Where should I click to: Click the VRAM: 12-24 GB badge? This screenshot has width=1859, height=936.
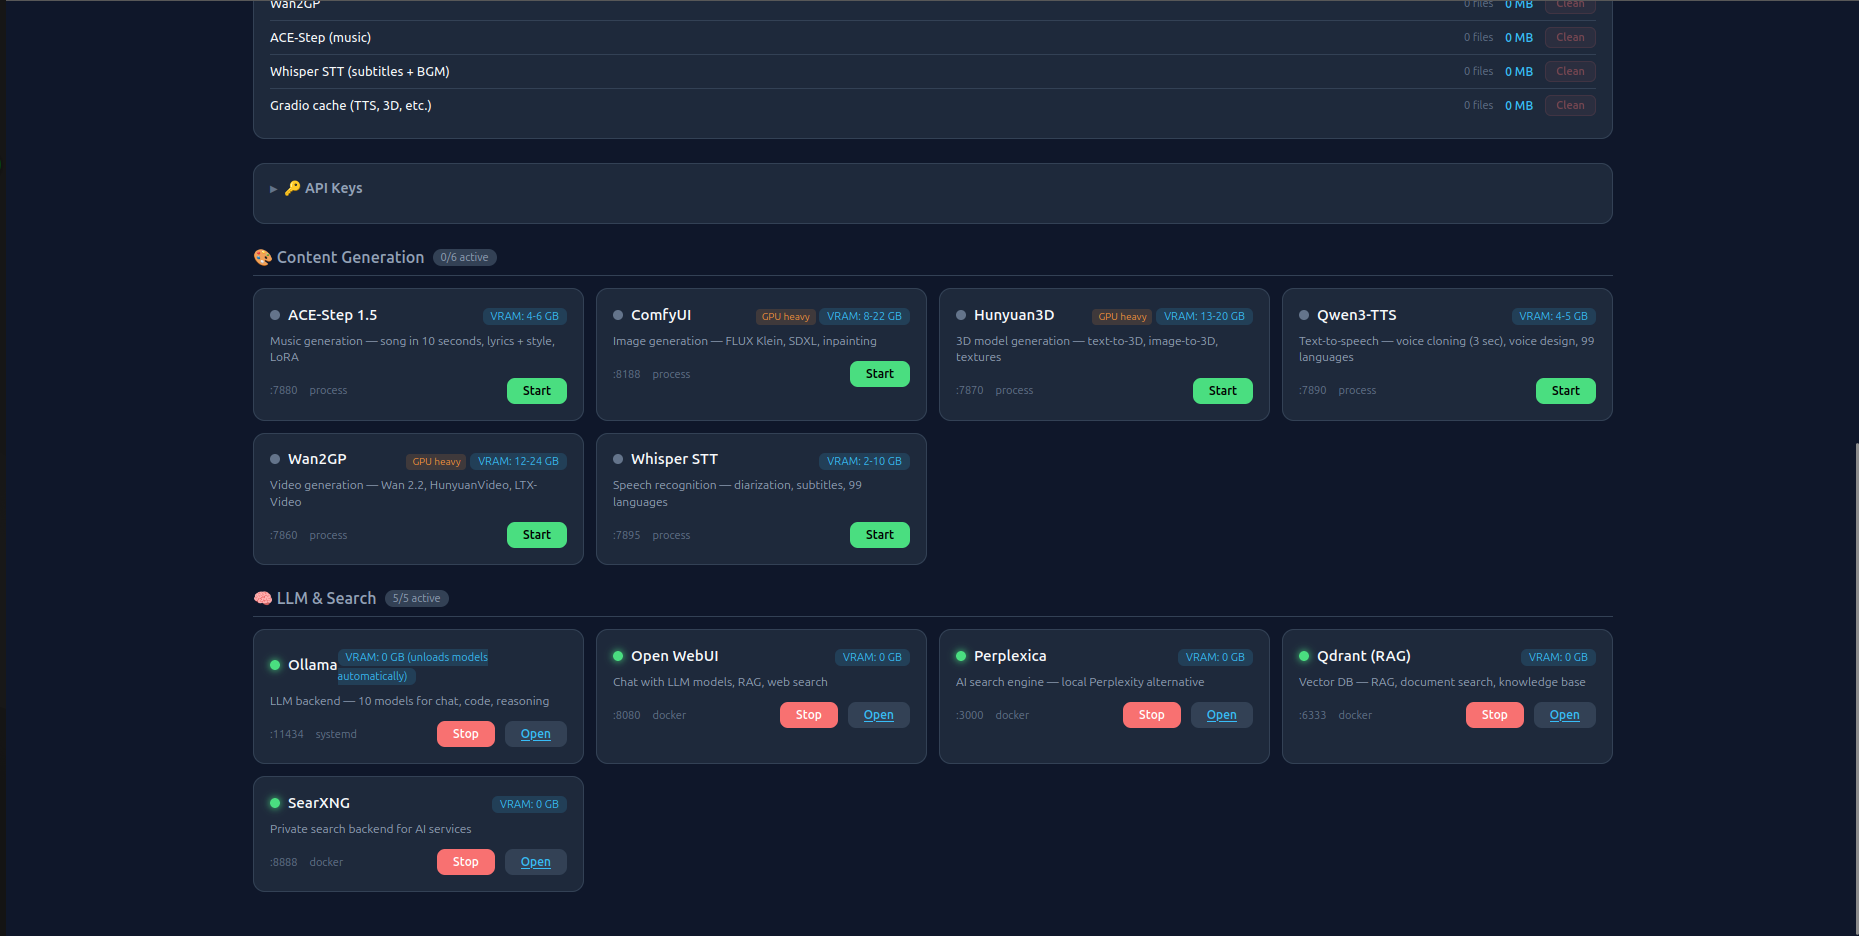tap(519, 462)
